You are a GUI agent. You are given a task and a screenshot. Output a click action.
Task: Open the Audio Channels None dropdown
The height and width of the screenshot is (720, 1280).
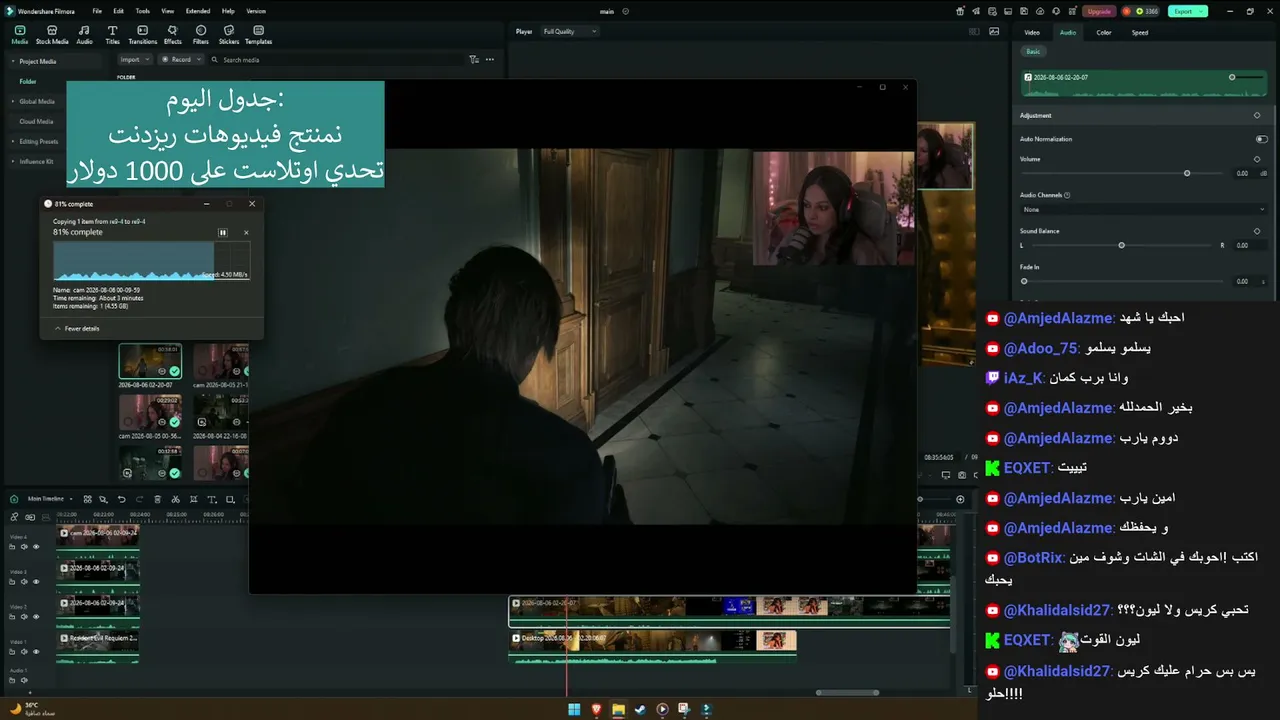tap(1144, 210)
